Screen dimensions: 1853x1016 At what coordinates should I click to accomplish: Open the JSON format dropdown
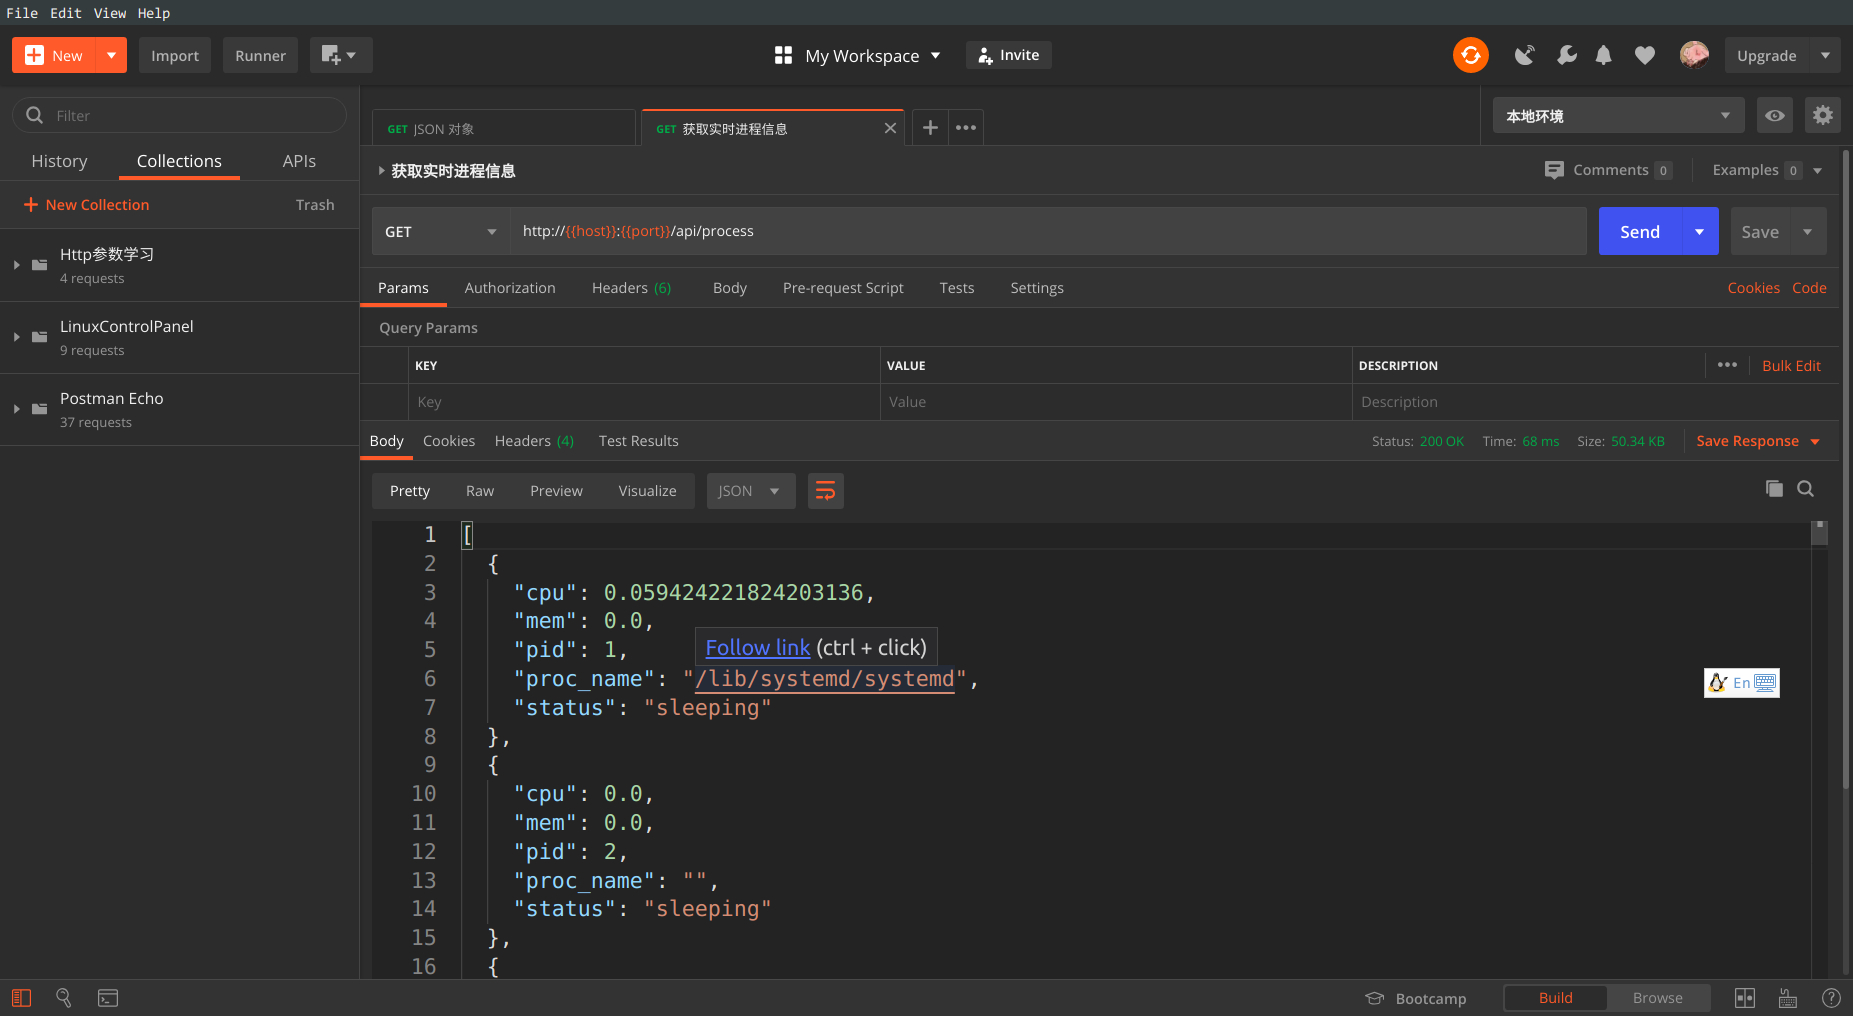750,491
